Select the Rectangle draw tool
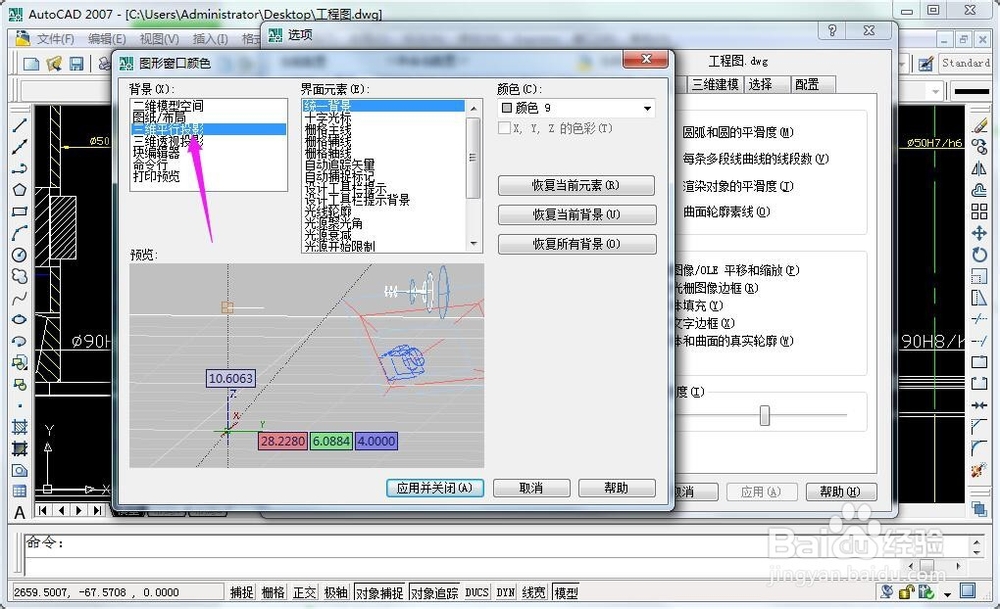This screenshot has height=609, width=1000. pos(19,212)
